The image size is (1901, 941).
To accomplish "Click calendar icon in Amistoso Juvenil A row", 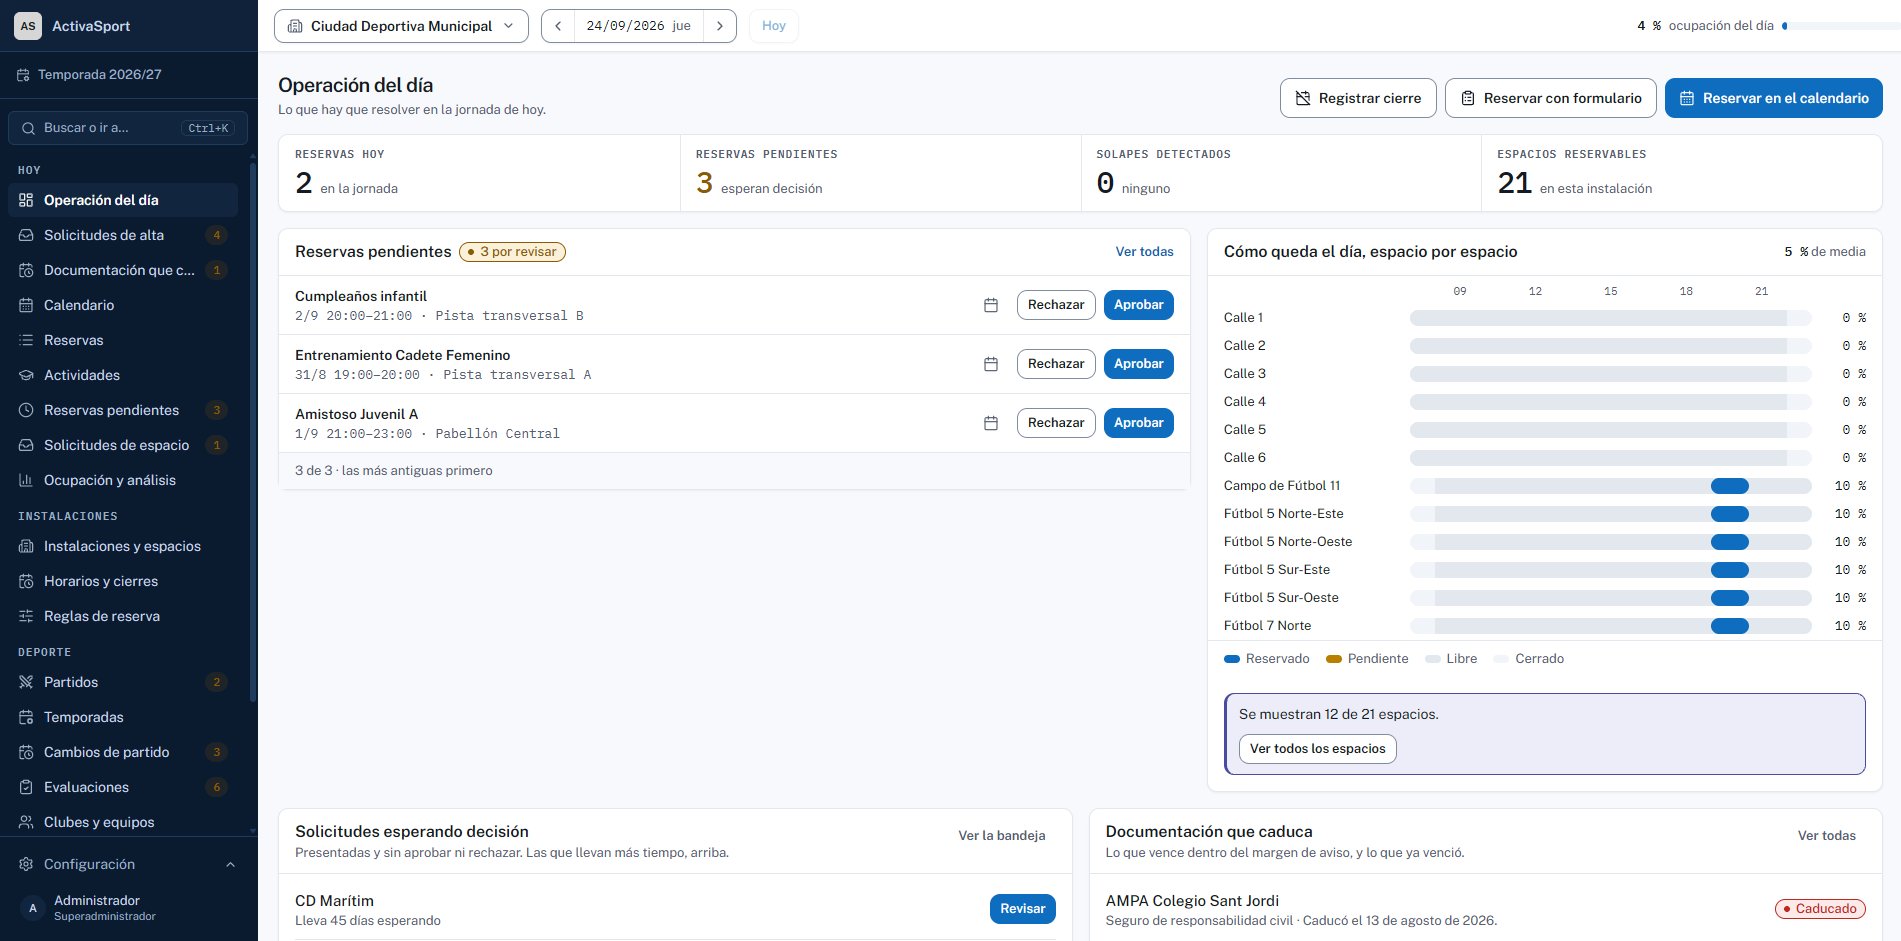I will [x=991, y=423].
